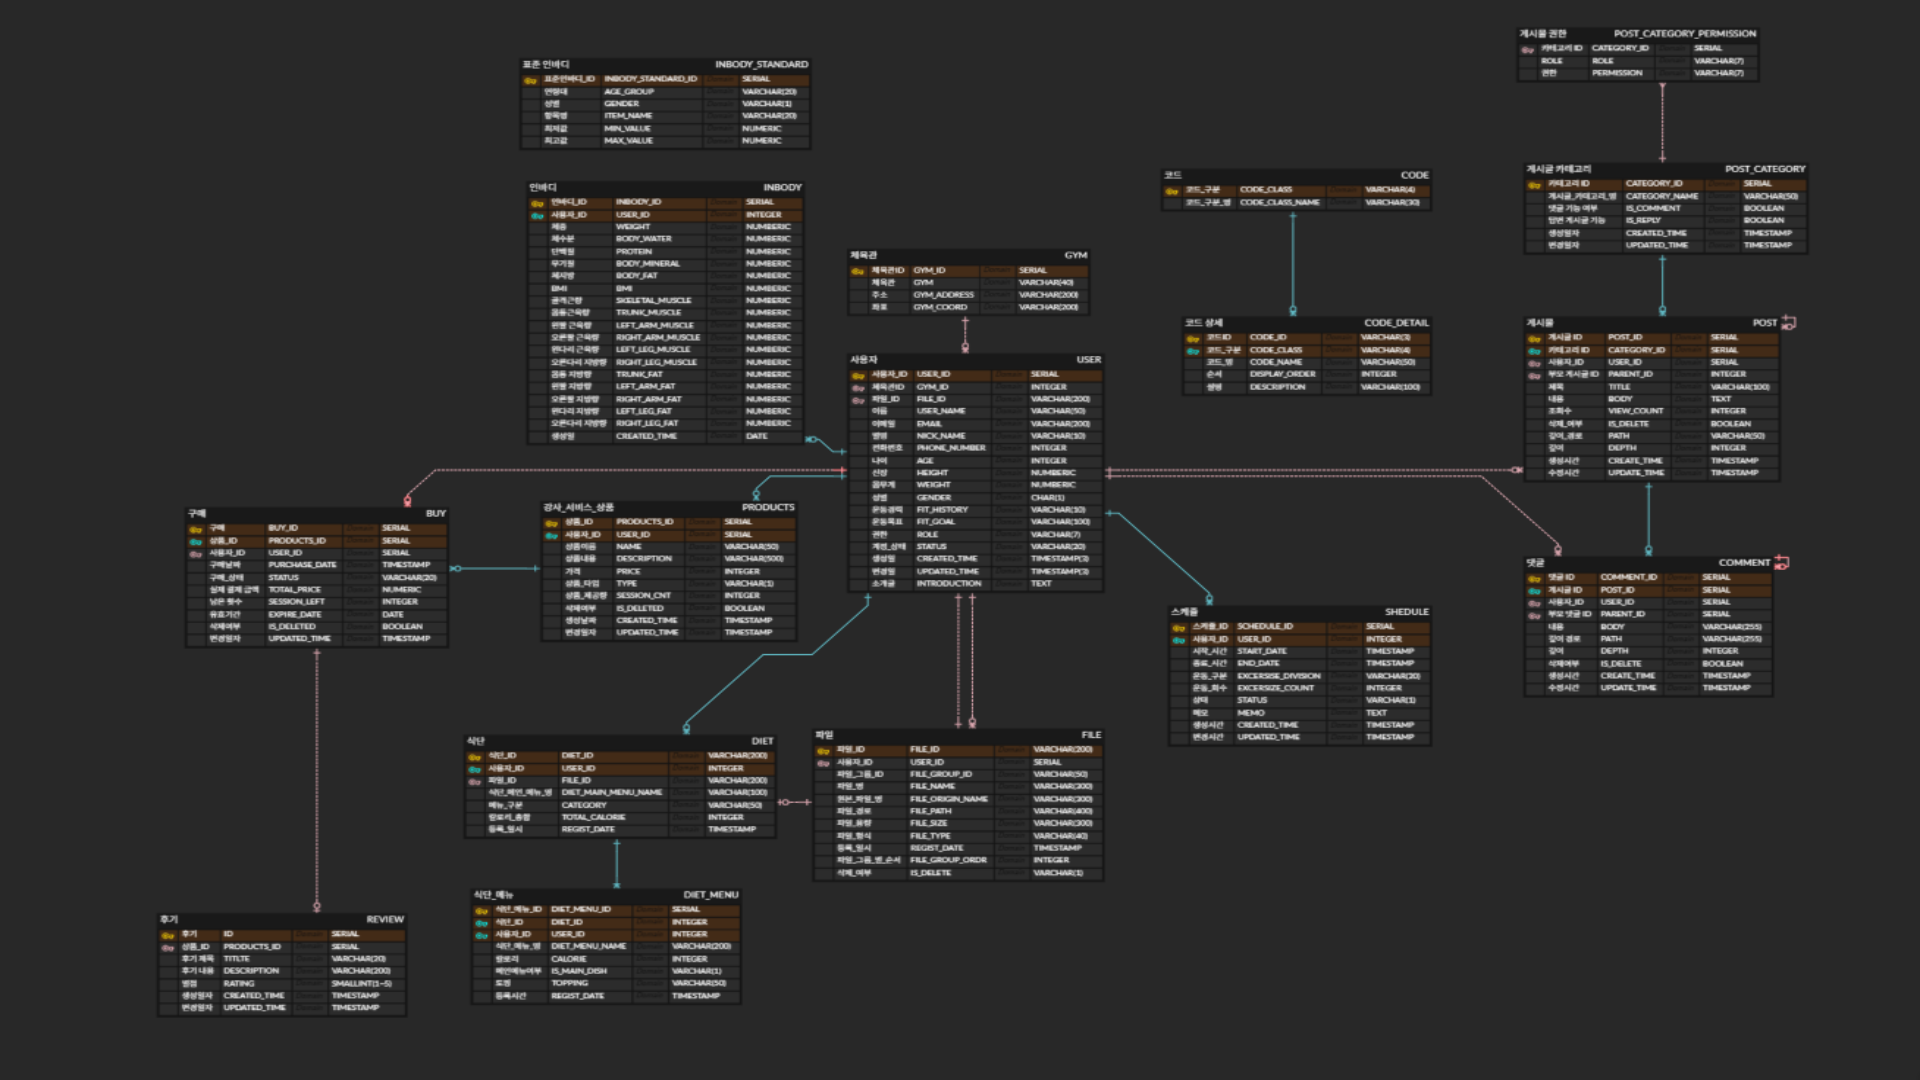Click the DIET_MAIN_MENU_NAME column name
This screenshot has width=1920, height=1080.
(611, 793)
